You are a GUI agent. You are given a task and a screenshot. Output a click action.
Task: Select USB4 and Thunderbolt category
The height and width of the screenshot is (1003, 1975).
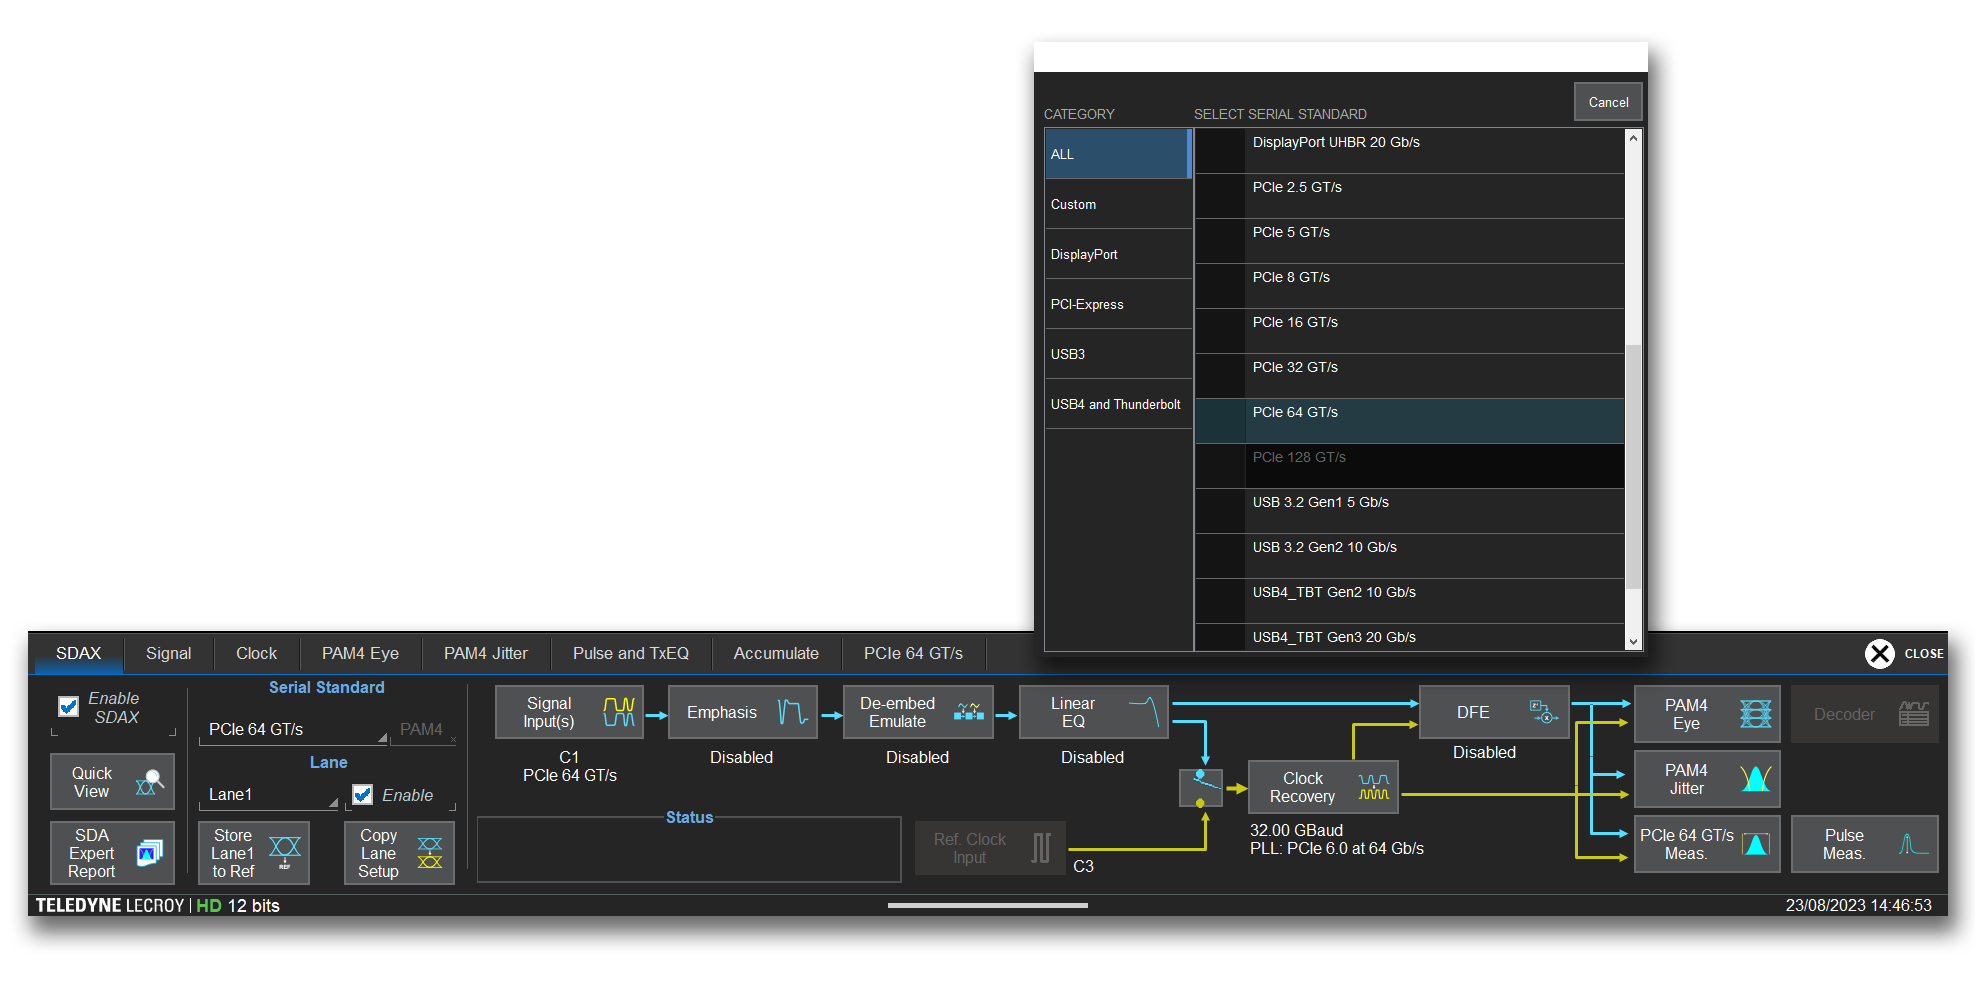point(1118,404)
